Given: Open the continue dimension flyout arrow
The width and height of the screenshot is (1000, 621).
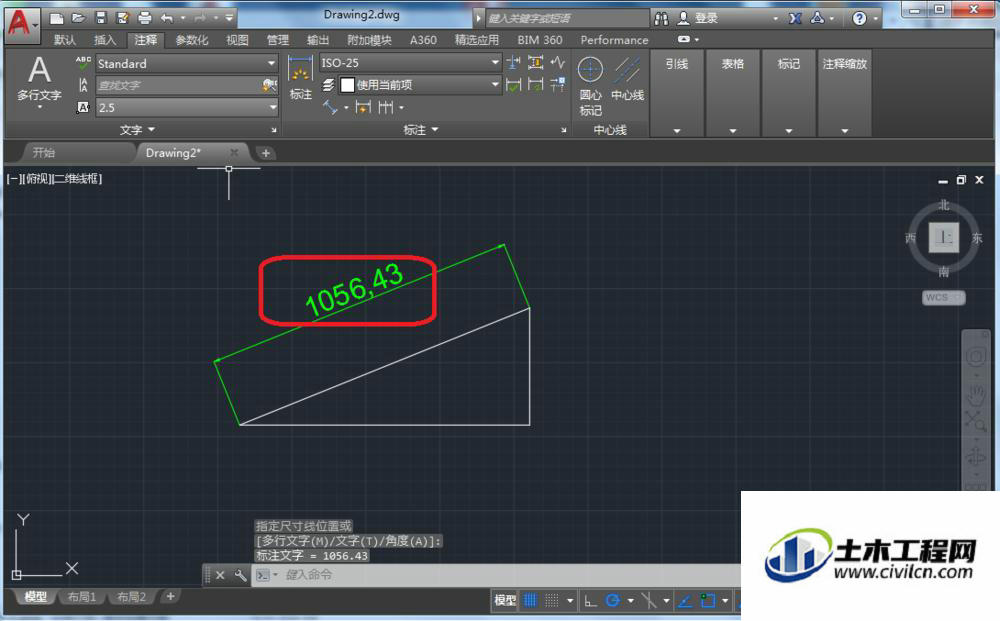Looking at the screenshot, I should pos(401,108).
